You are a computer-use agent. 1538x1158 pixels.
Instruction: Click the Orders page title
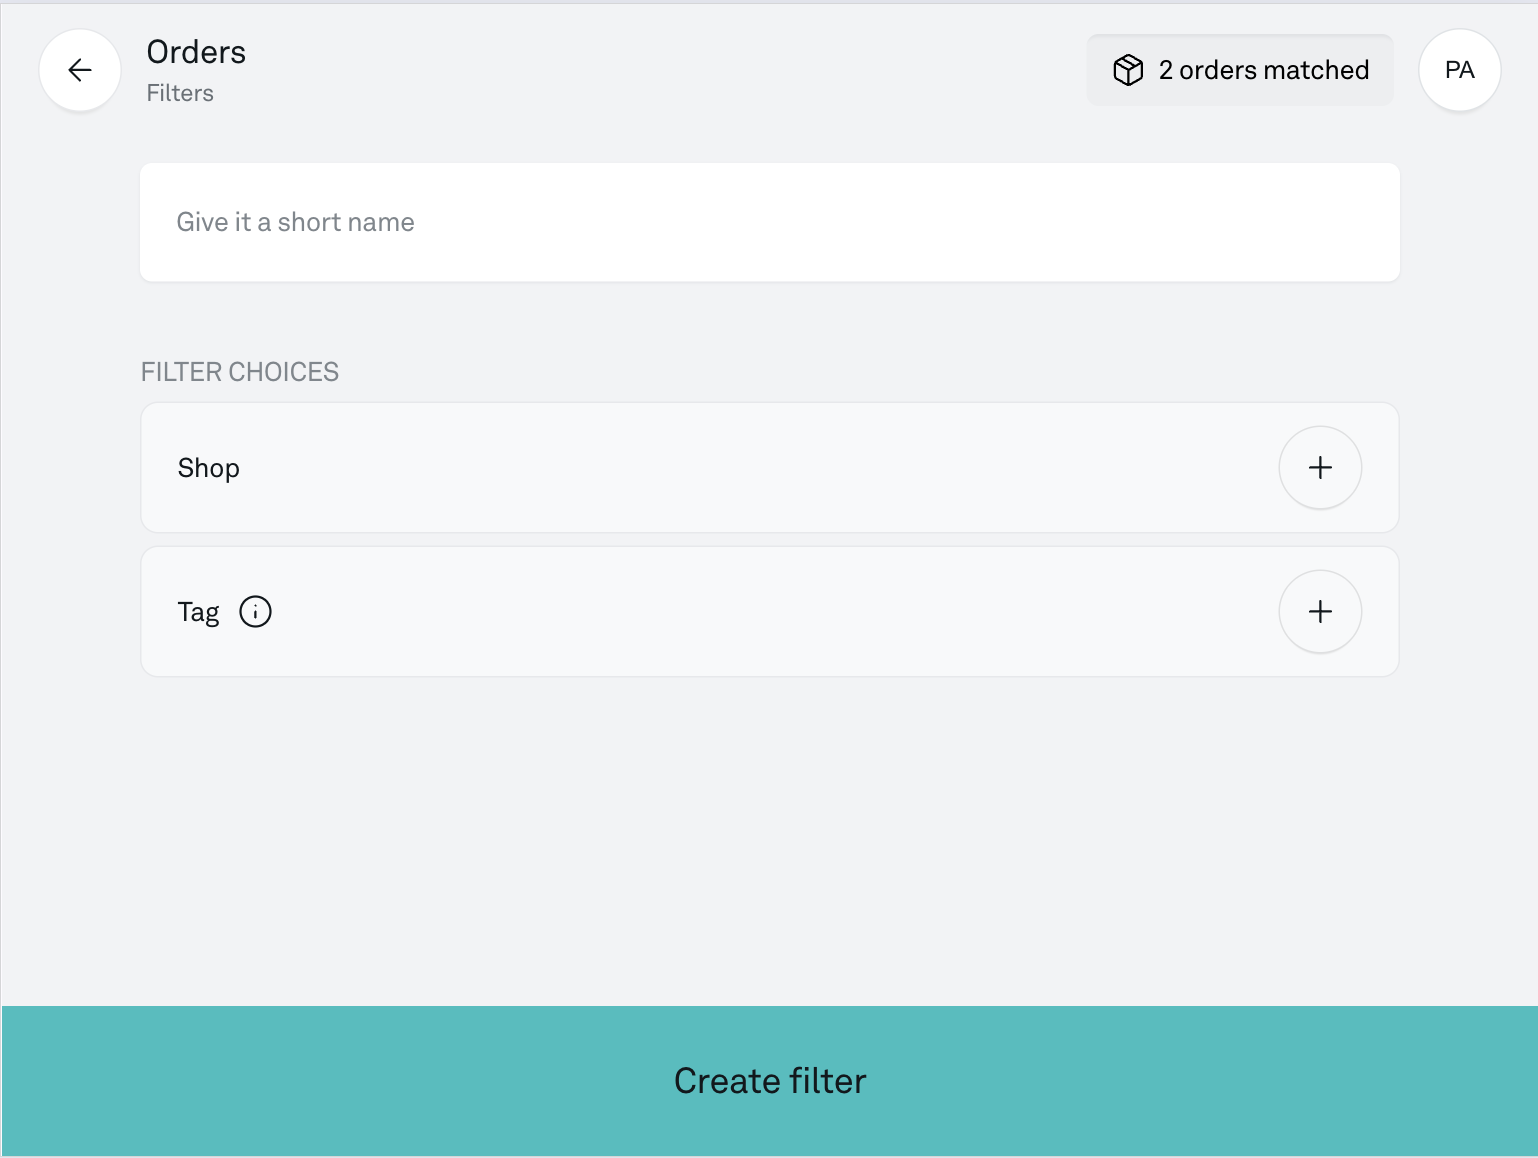[196, 52]
